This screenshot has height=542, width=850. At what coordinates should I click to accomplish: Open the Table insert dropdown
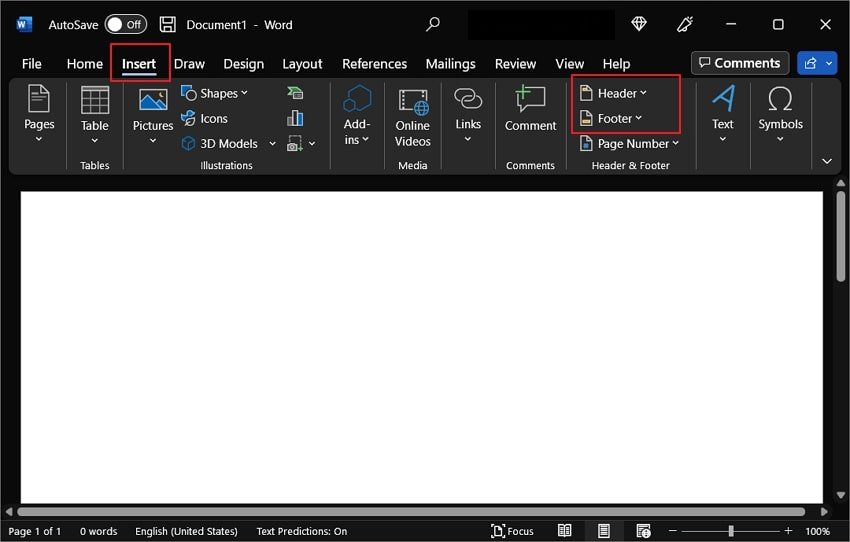point(95,115)
